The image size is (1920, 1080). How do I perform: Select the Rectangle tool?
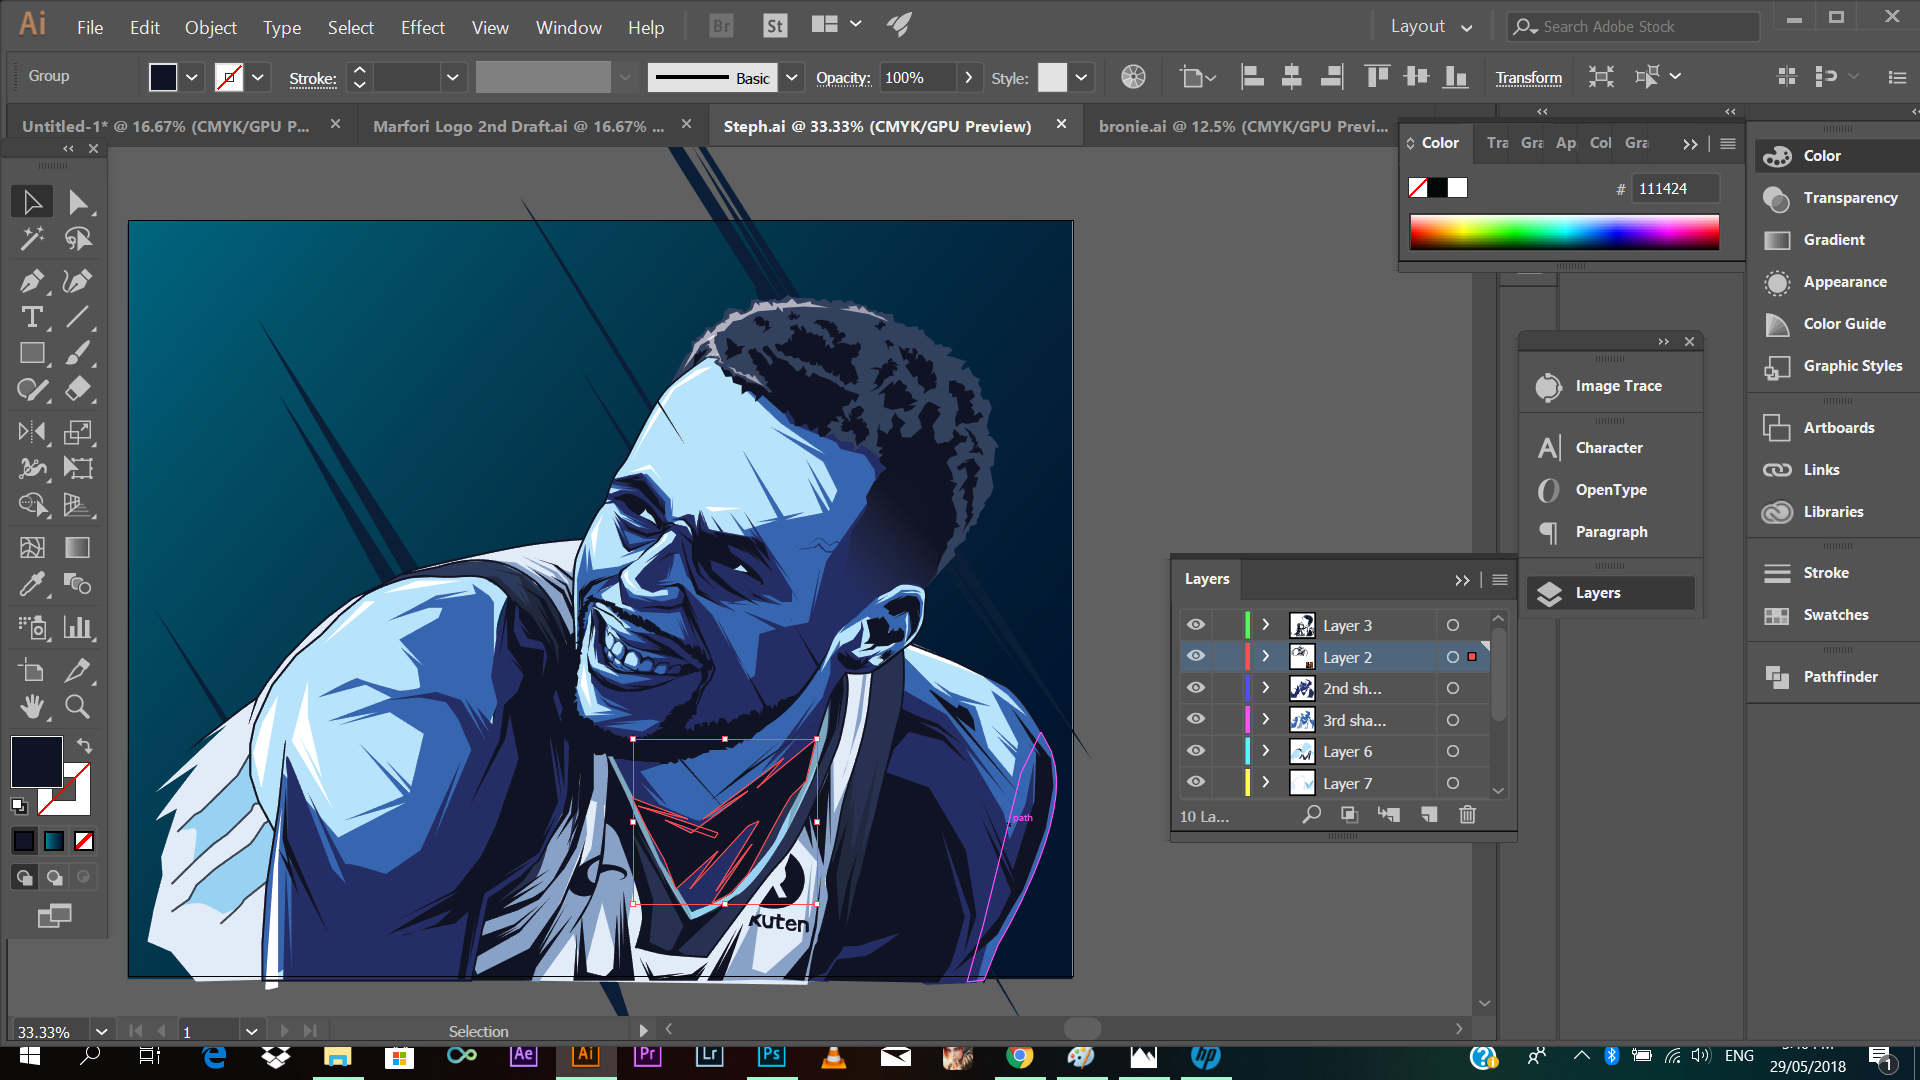pos(32,353)
